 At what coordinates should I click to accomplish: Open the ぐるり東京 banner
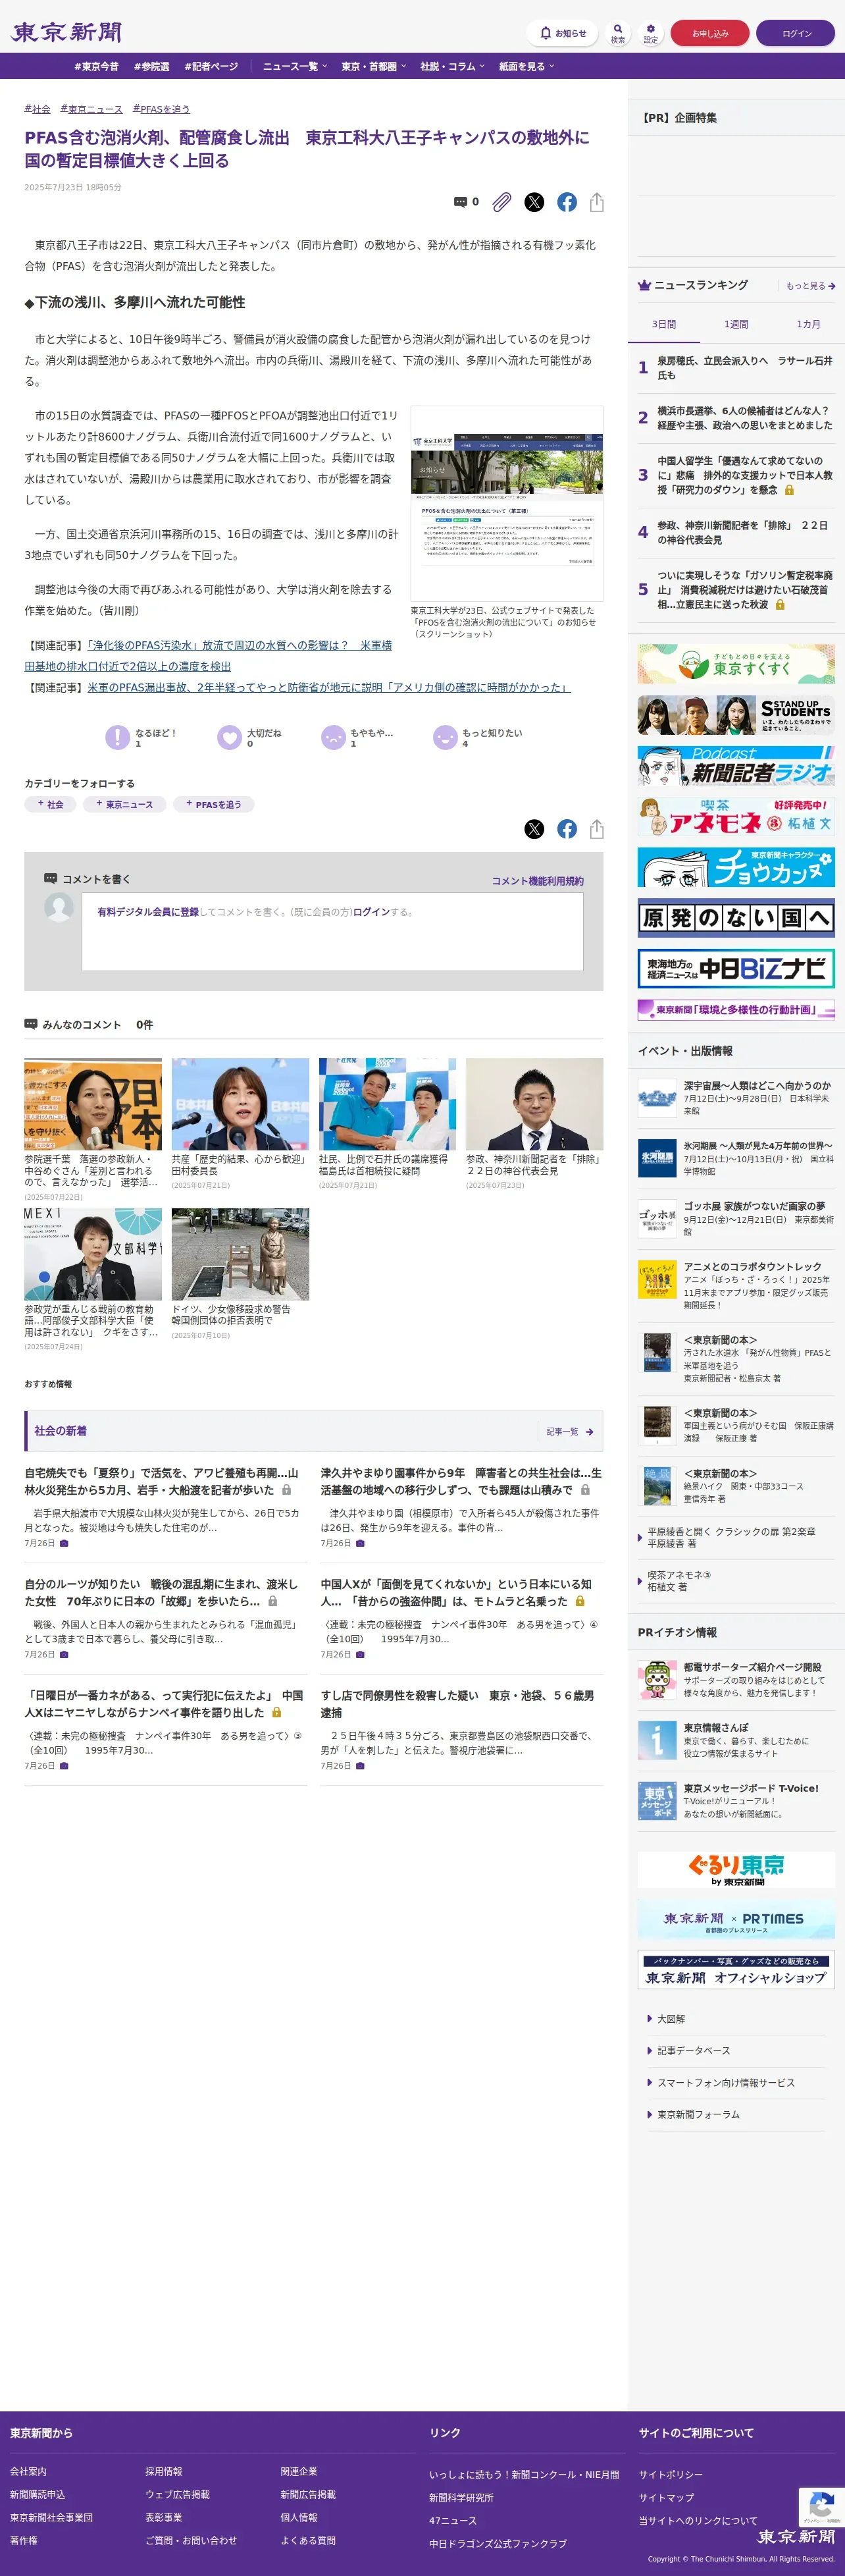point(736,1869)
